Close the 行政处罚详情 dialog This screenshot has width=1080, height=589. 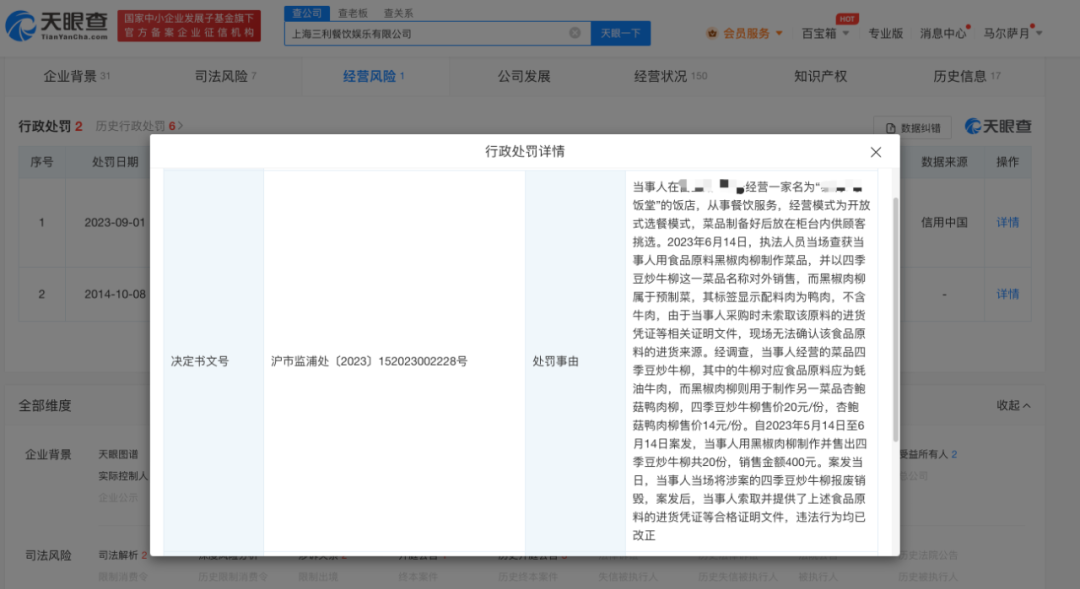point(876,152)
